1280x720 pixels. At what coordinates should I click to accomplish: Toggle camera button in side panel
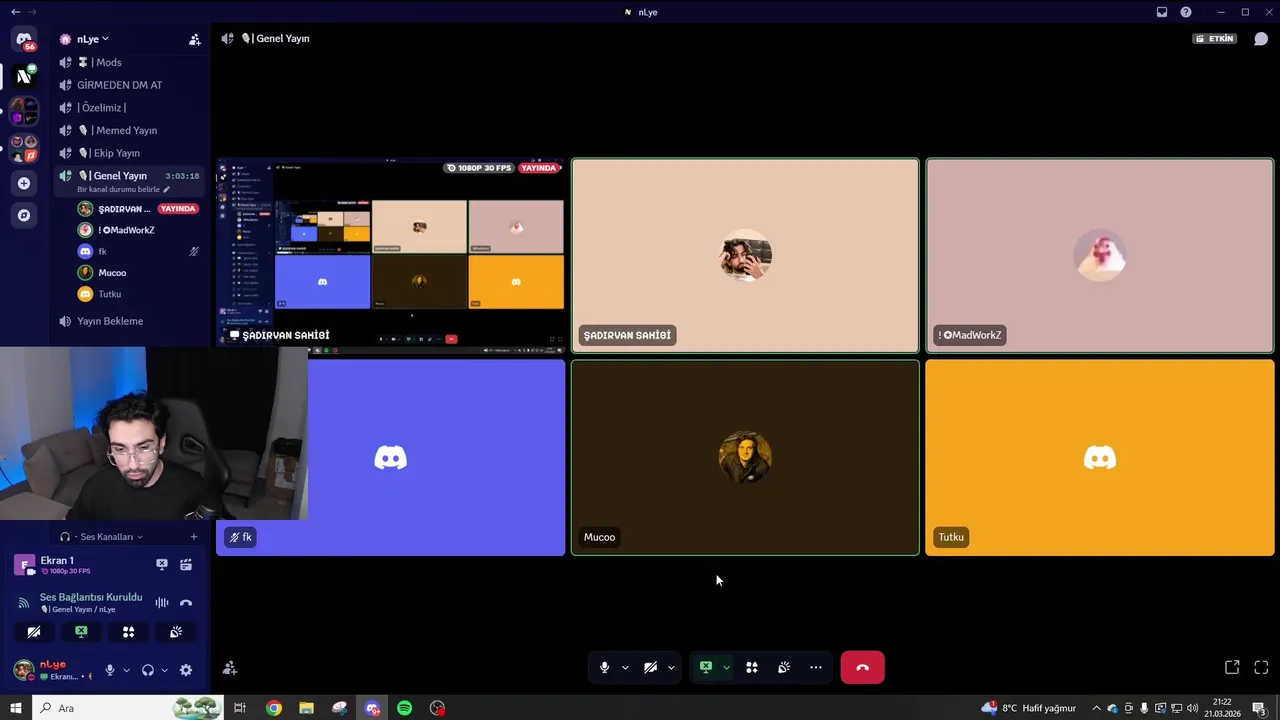[34, 632]
